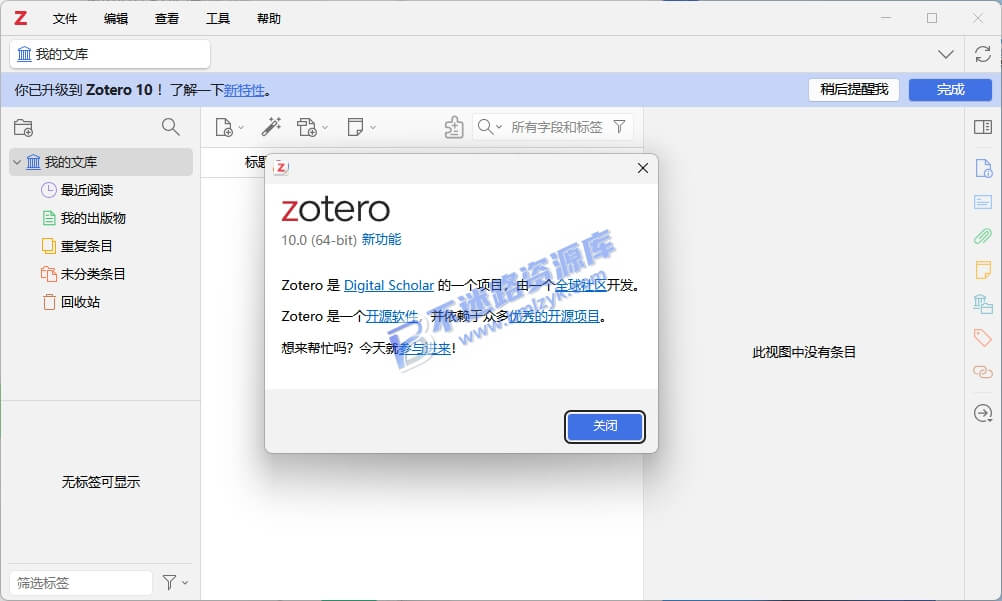Open the 全球社区 link
Viewport: 1002px width, 601px height.
(580, 285)
